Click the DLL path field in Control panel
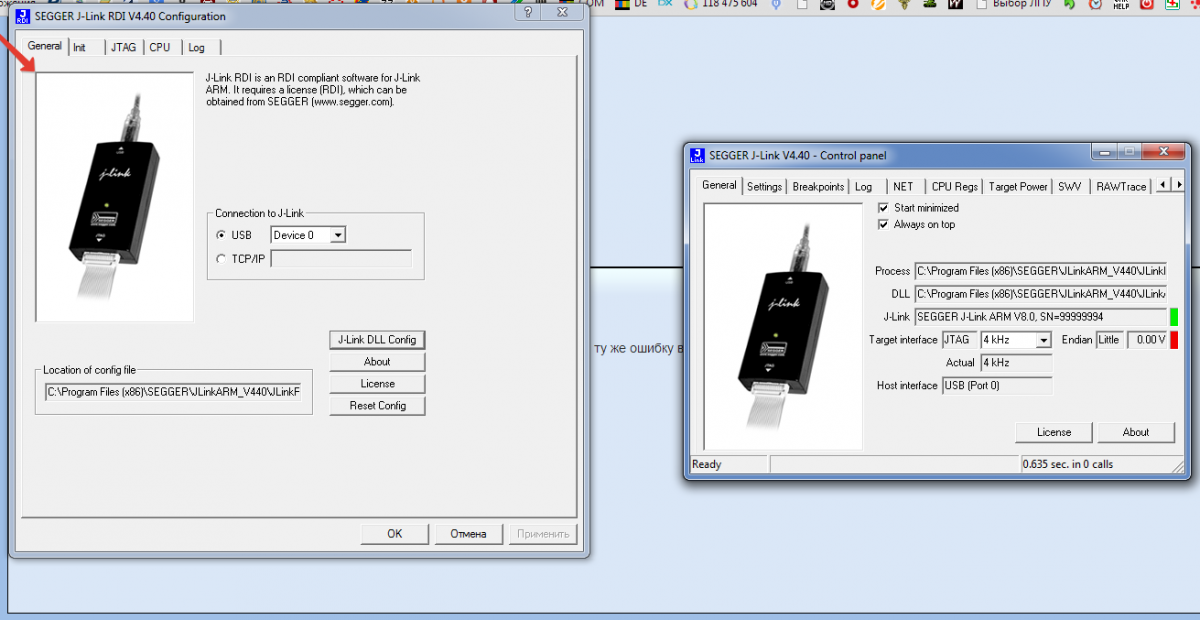1200x620 pixels. [1040, 294]
